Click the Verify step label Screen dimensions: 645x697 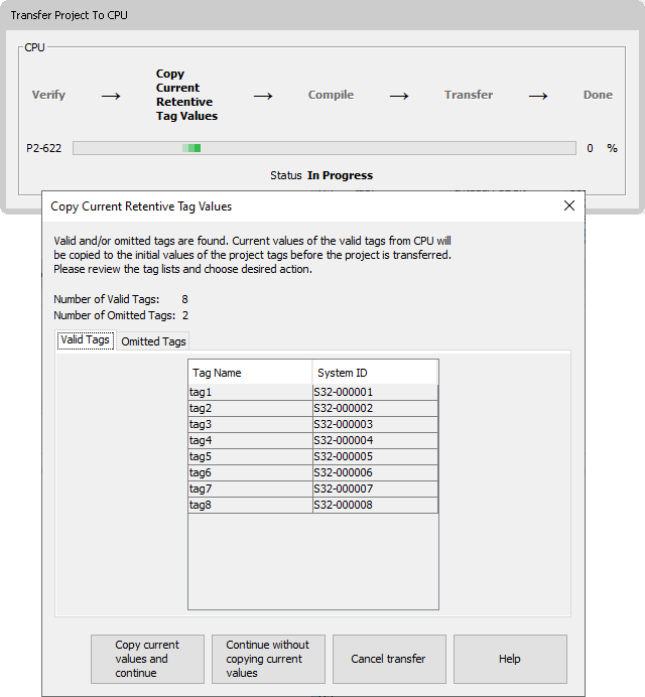[49, 95]
